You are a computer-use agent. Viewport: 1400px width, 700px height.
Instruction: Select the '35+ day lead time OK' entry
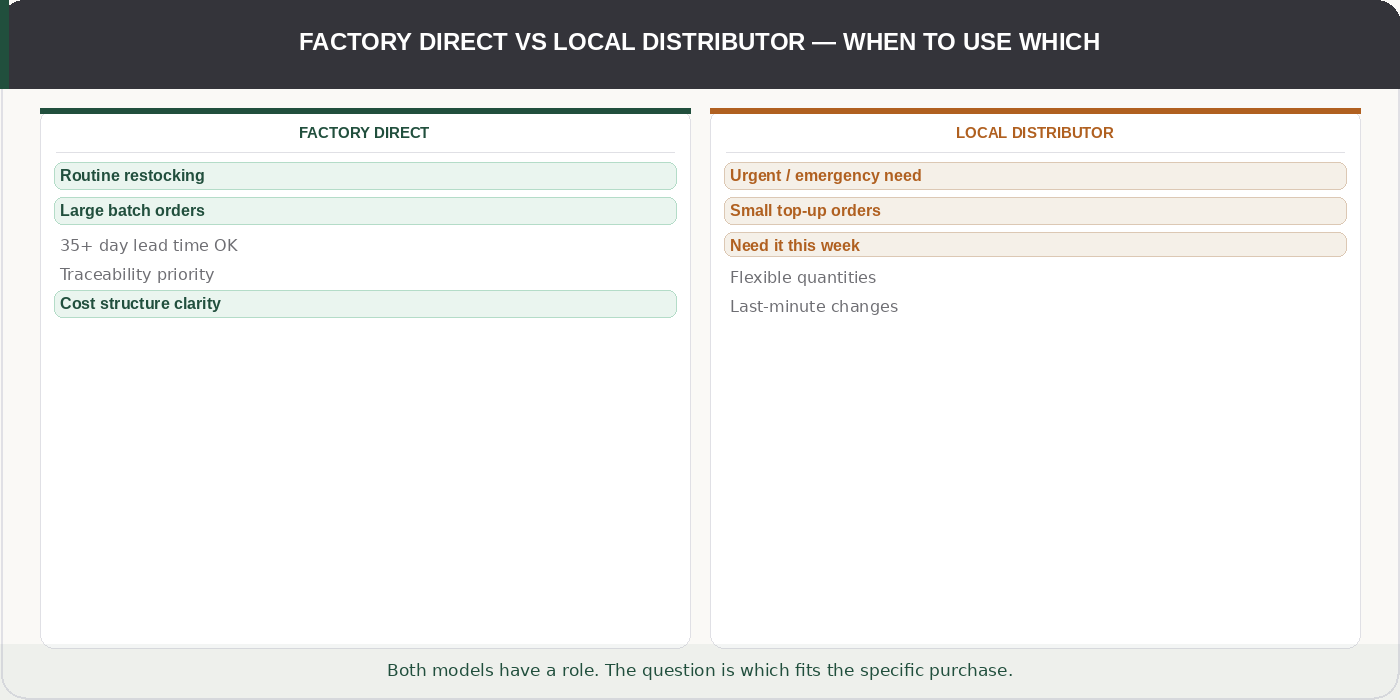coord(150,245)
